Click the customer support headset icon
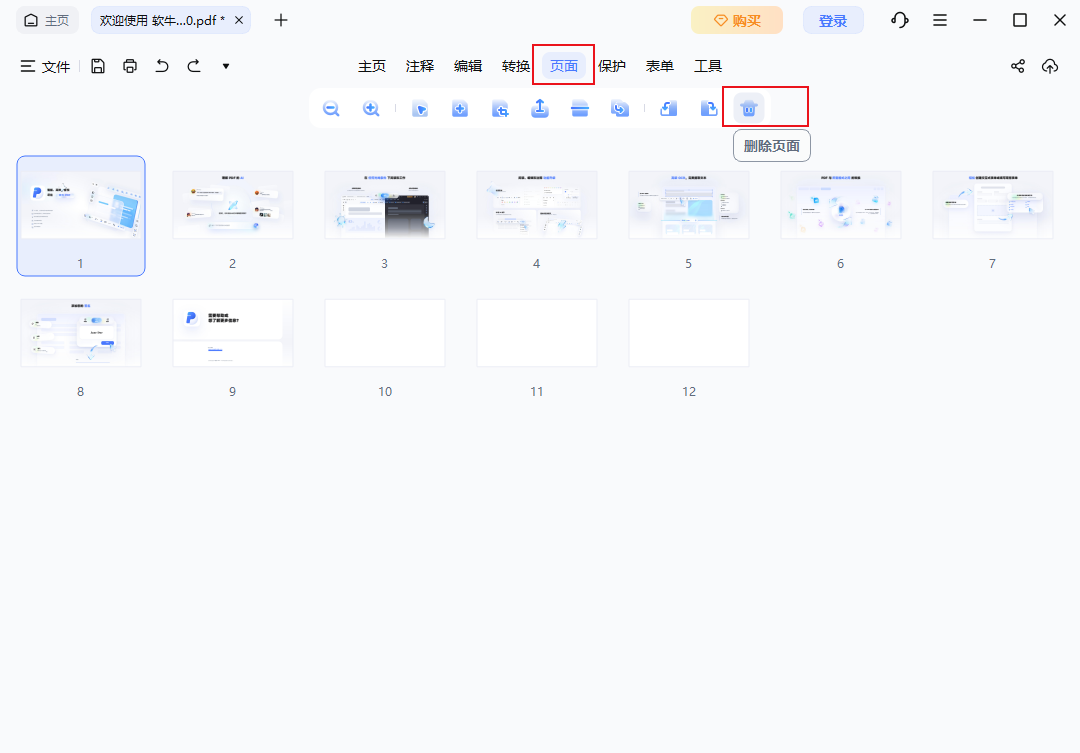 point(900,20)
